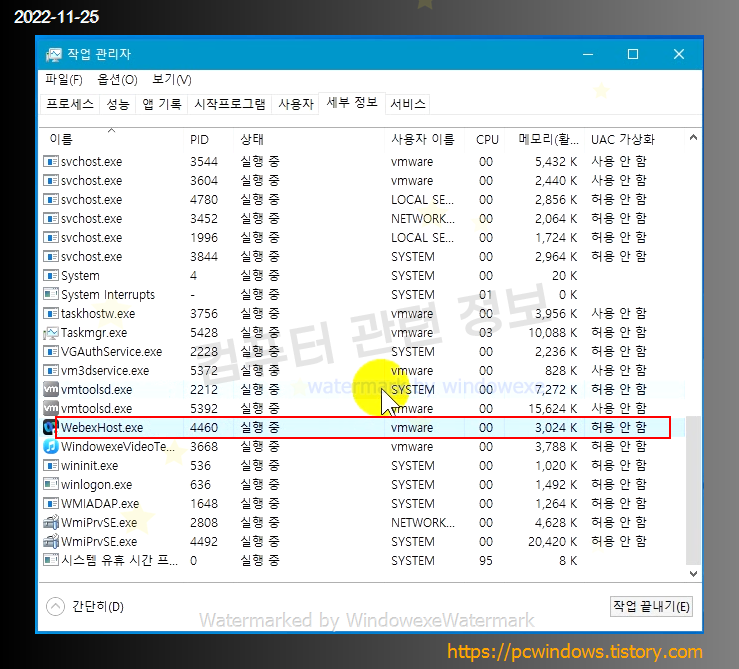Viewport: 739px width, 669px height.
Task: Click svchost.exe icon with PID 1996
Action: coord(50,237)
